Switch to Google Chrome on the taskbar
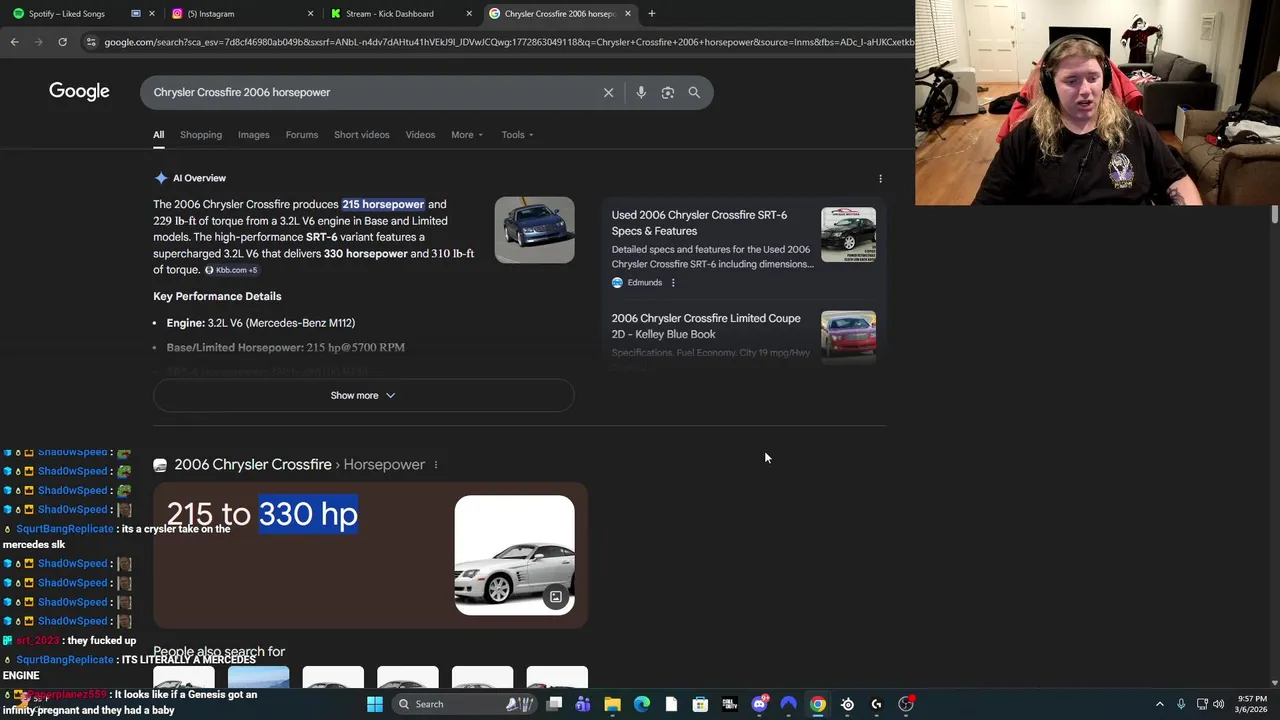The width and height of the screenshot is (1280, 720). click(818, 704)
